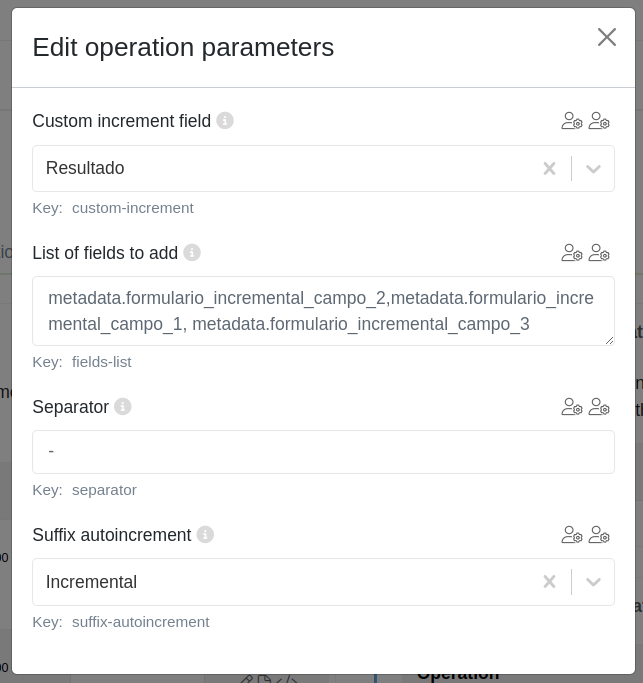This screenshot has width=643, height=683.
Task: Click second user-settings icon for Suffix autoincrement
Action: pos(599,535)
